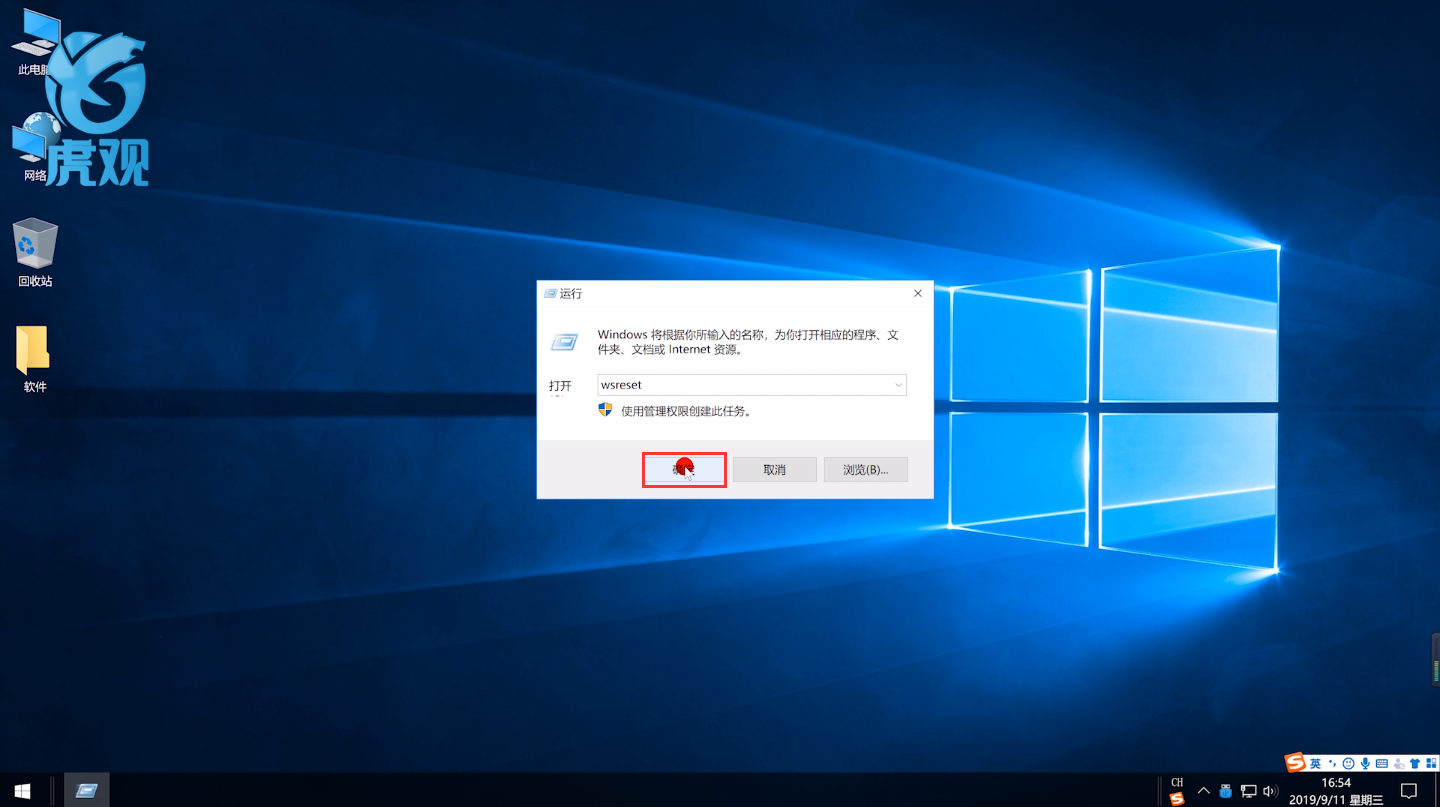The height and width of the screenshot is (807, 1440).
Task: Open the soft keyboard icon on IME bar
Action: [1382, 764]
